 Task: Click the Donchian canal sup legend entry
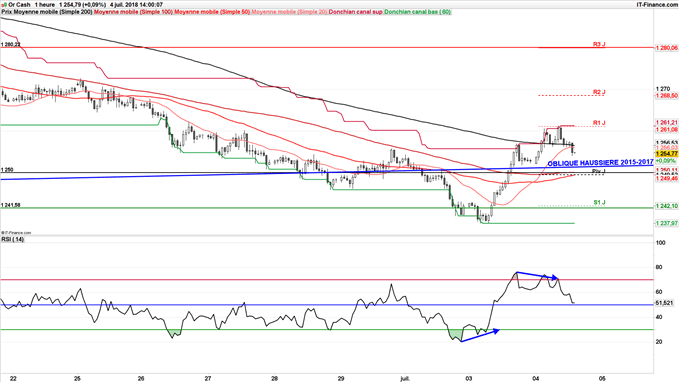click(x=356, y=12)
